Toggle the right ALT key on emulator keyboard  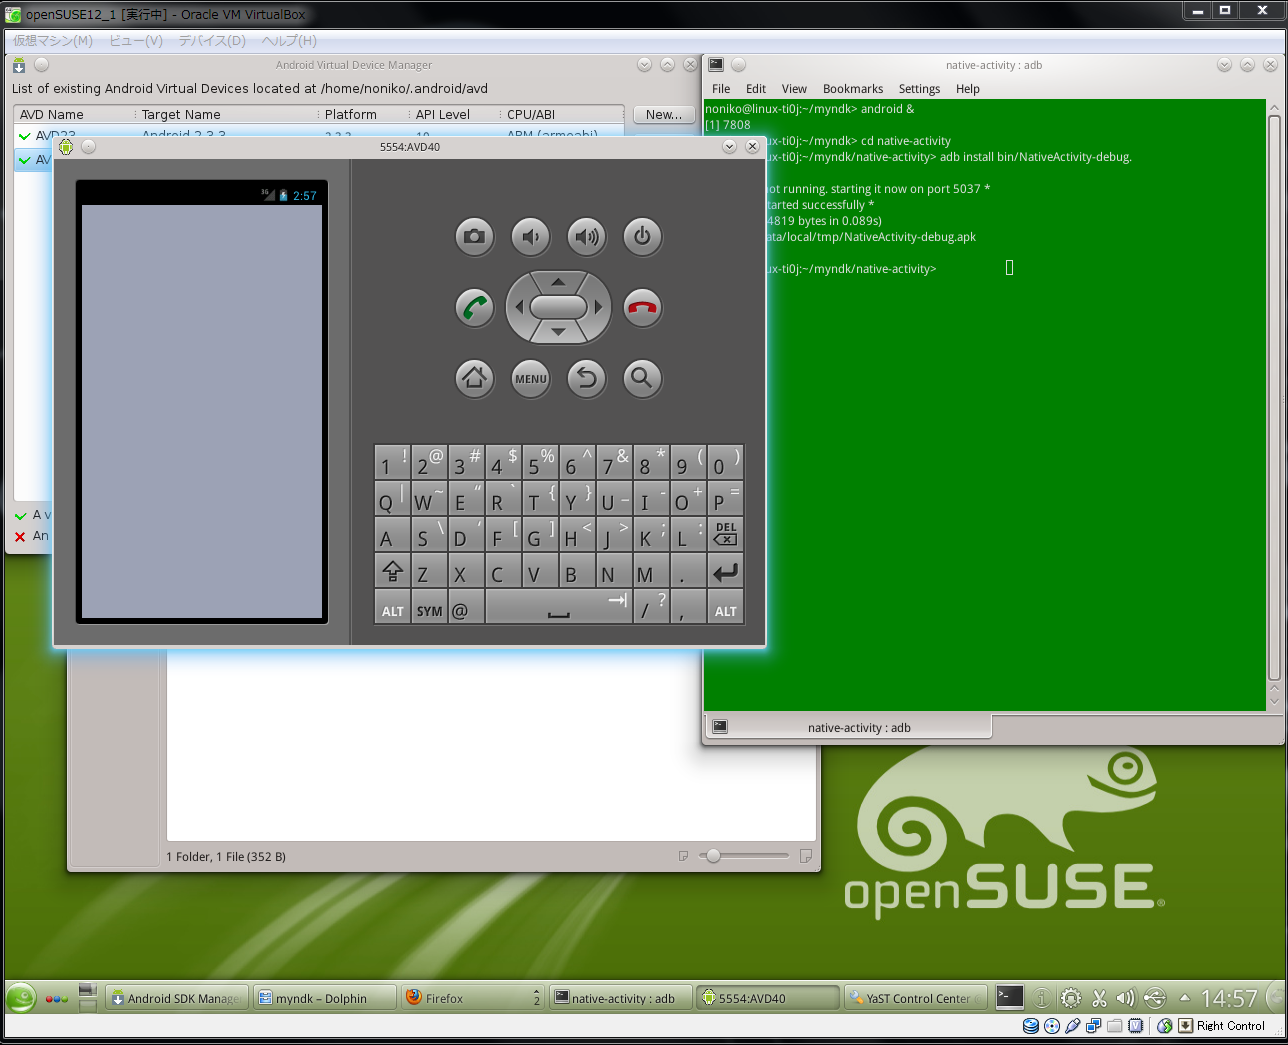[x=725, y=608]
